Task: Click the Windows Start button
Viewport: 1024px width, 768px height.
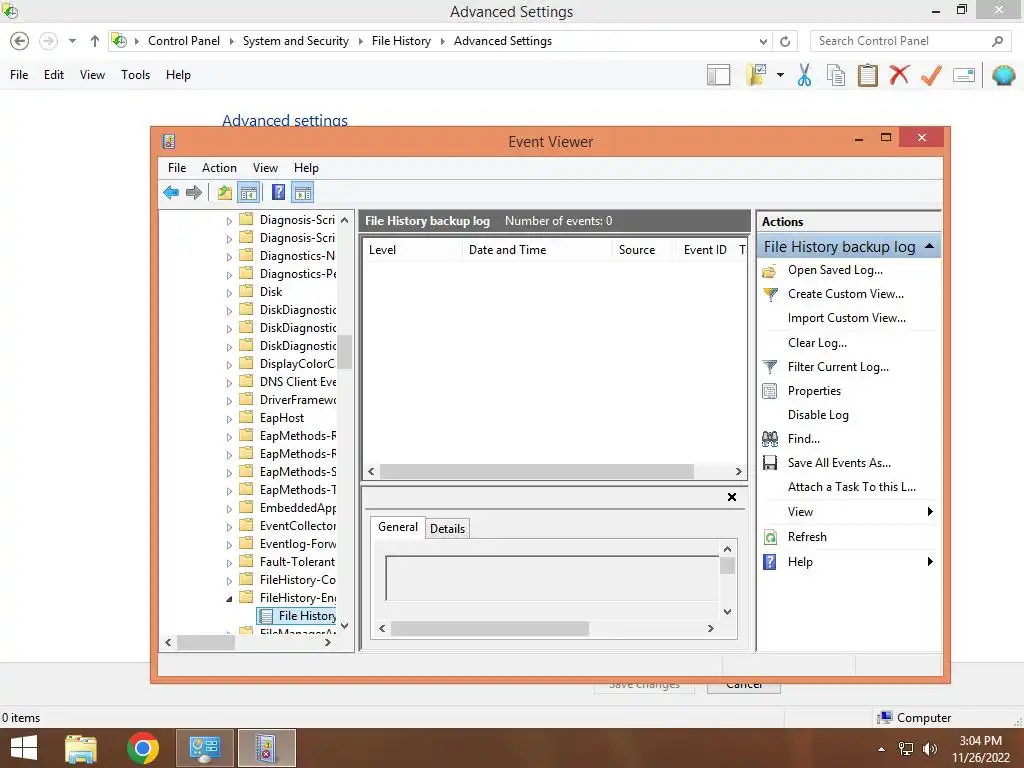Action: (x=24, y=748)
